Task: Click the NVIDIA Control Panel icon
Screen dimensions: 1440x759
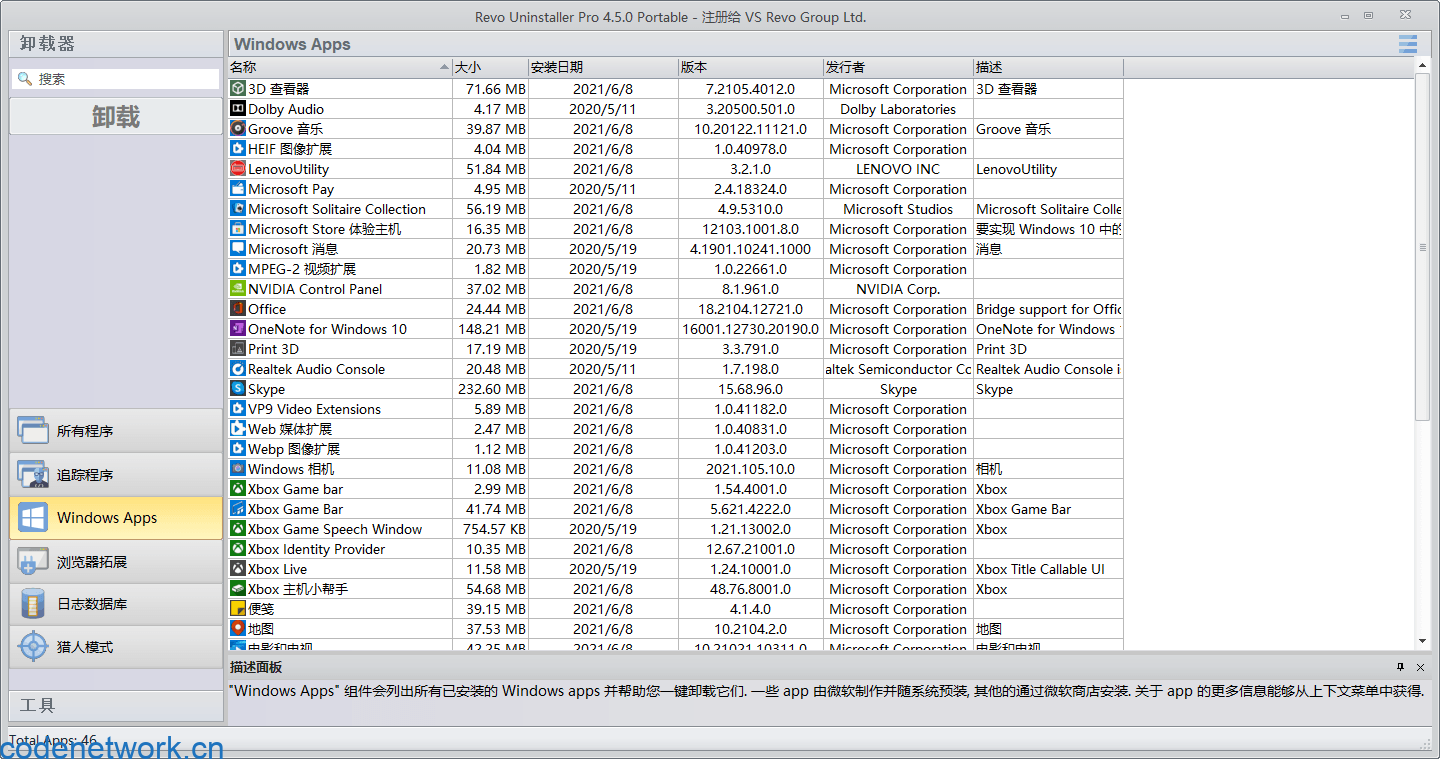Action: point(238,289)
